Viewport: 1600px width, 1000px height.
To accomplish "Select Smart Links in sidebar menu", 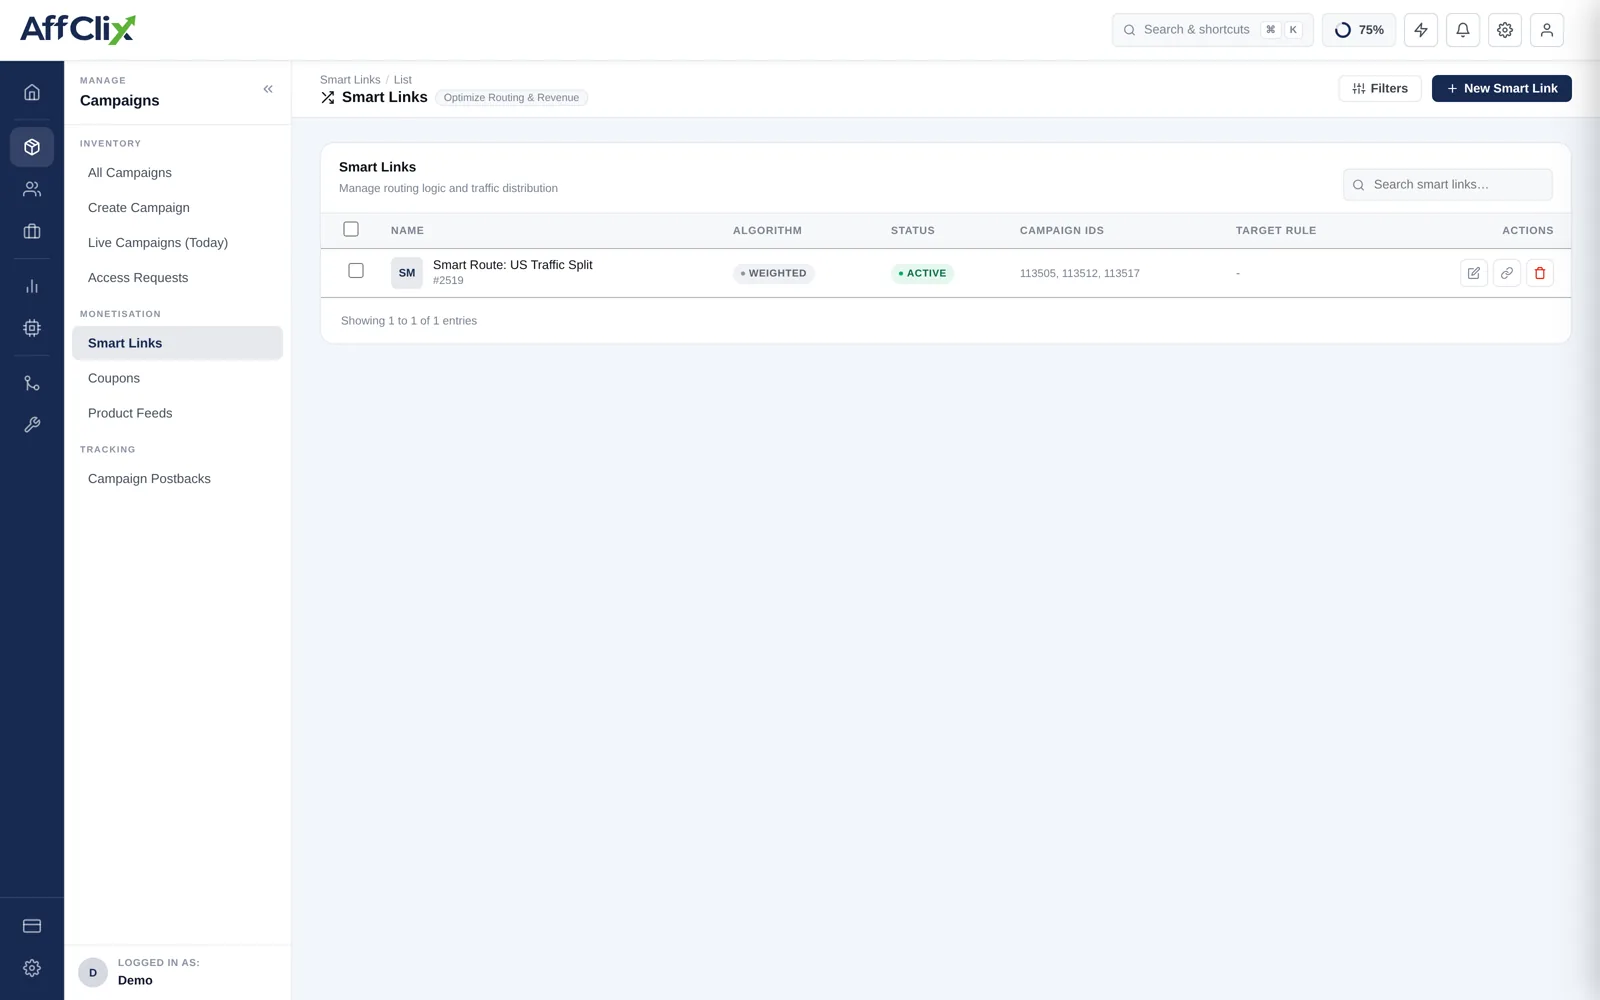I will point(178,343).
